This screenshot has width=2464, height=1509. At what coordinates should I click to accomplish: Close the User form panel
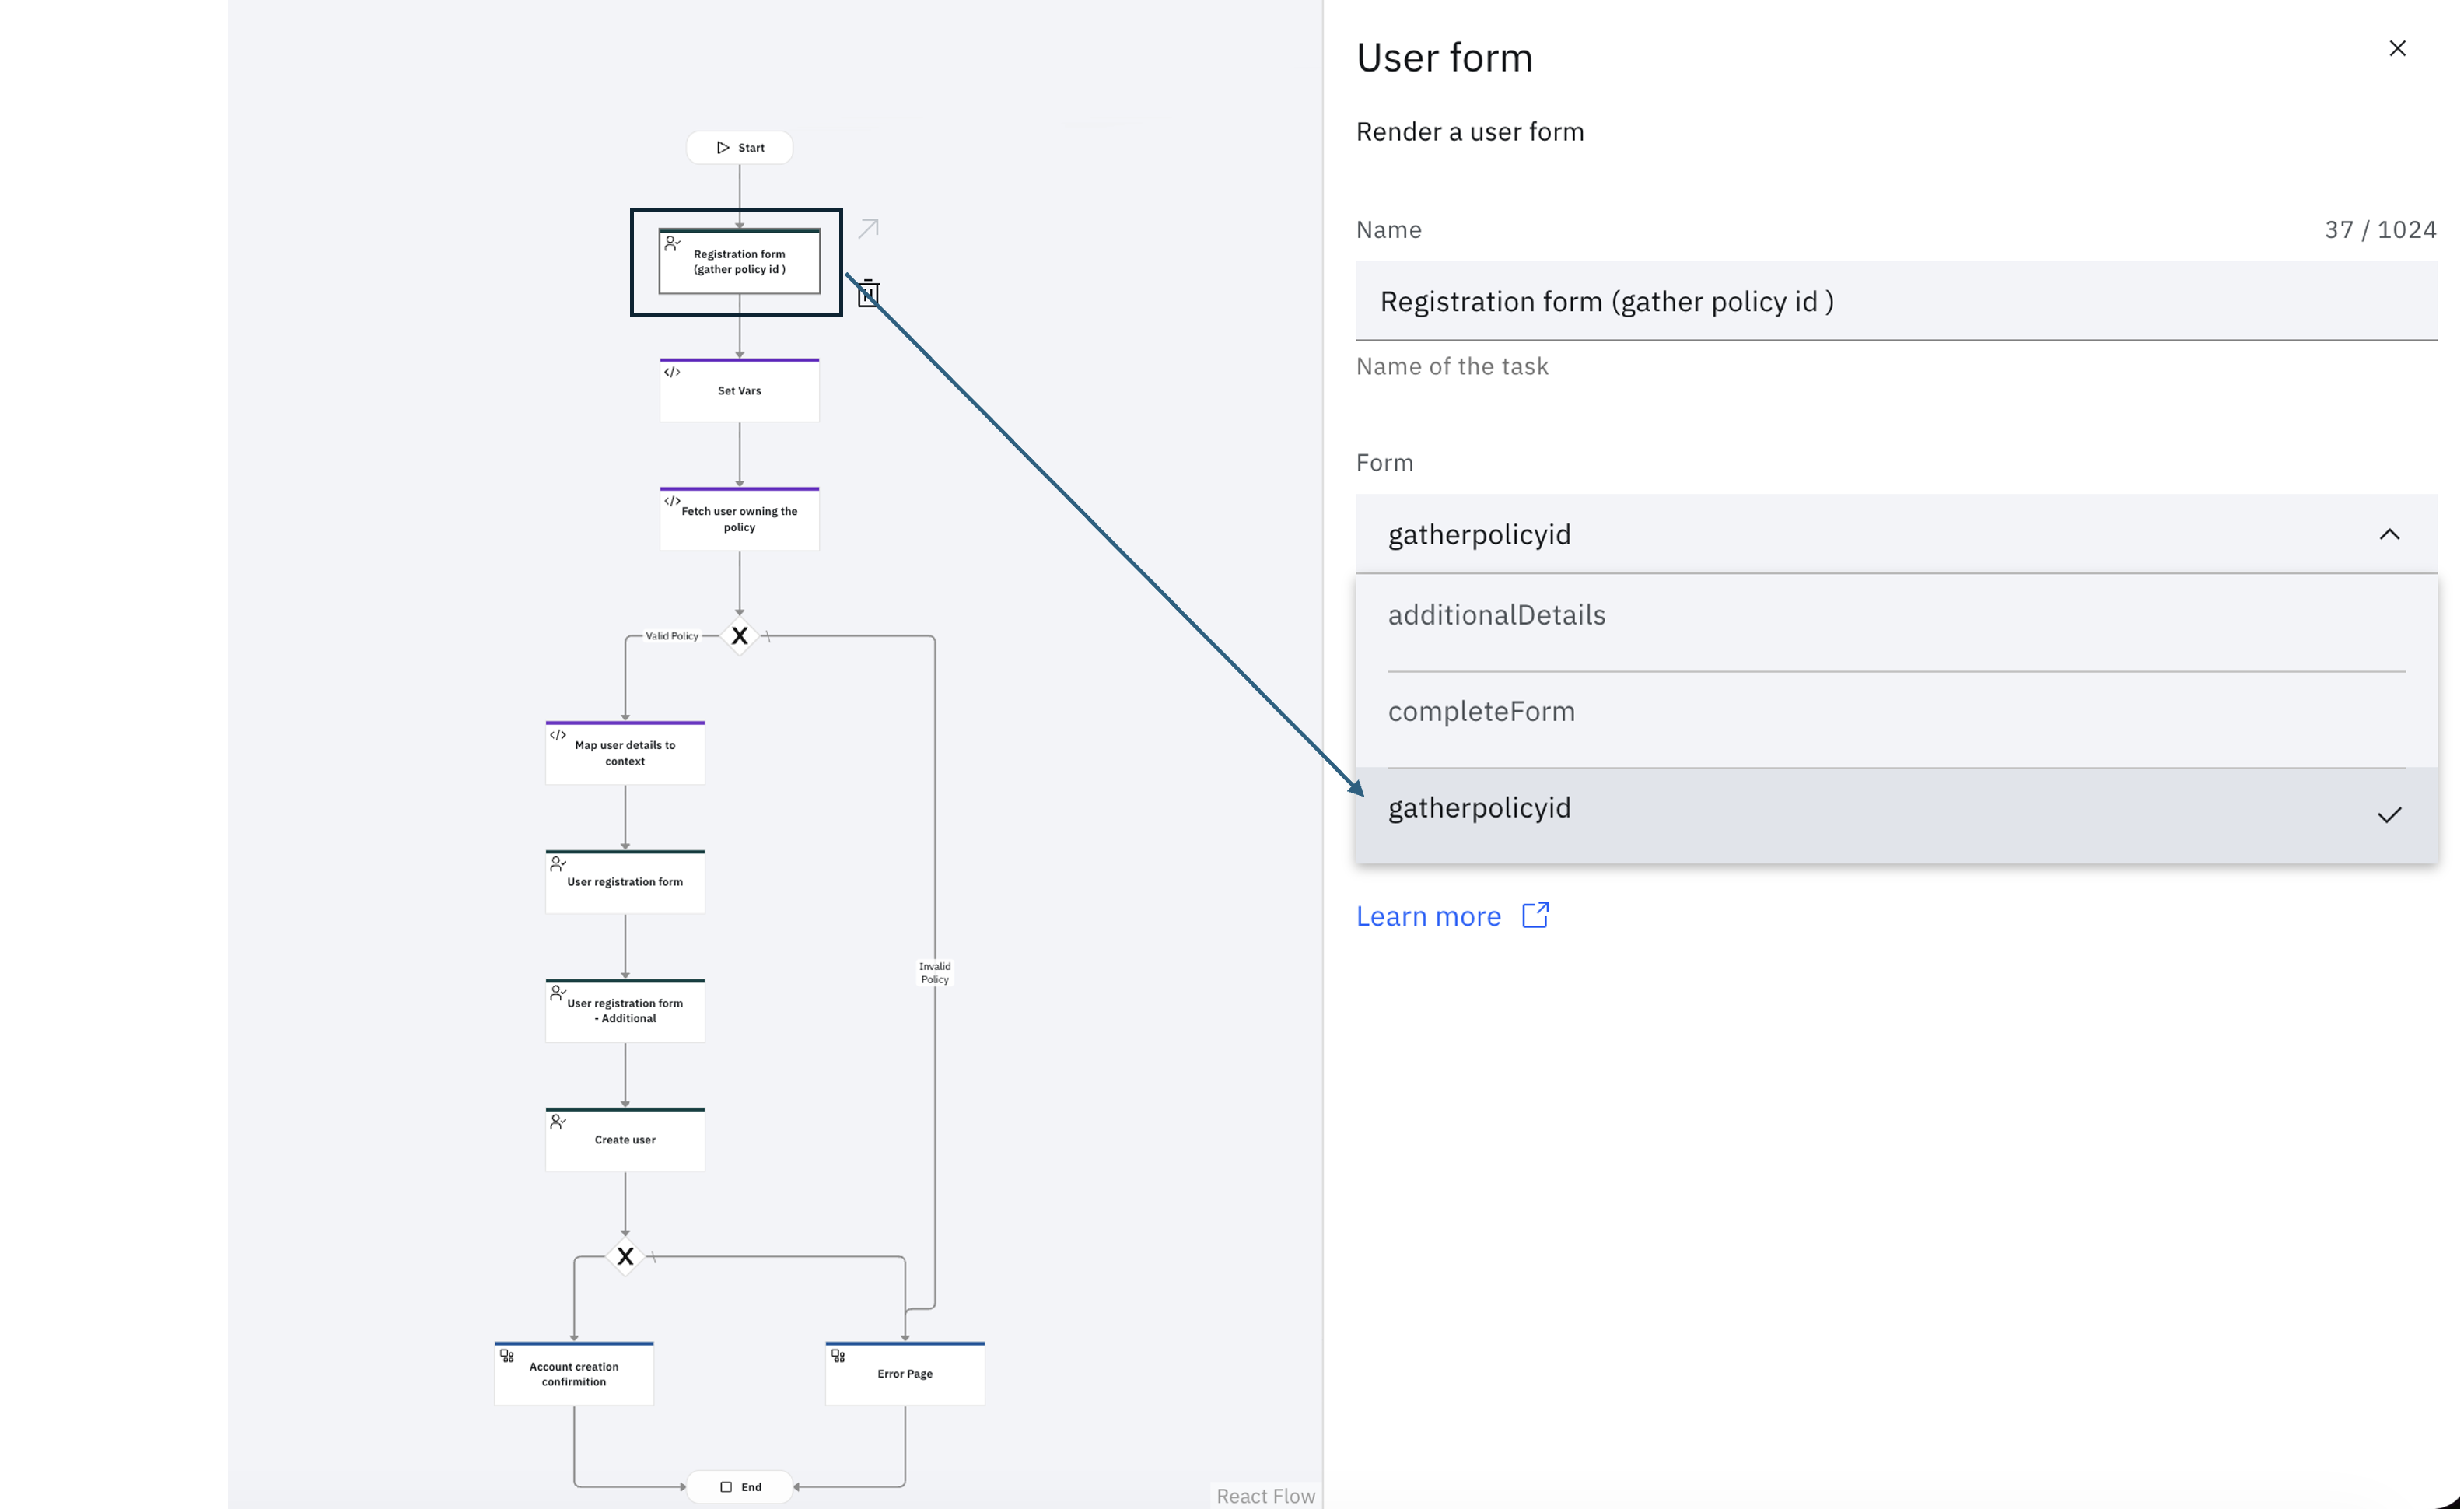[2397, 48]
